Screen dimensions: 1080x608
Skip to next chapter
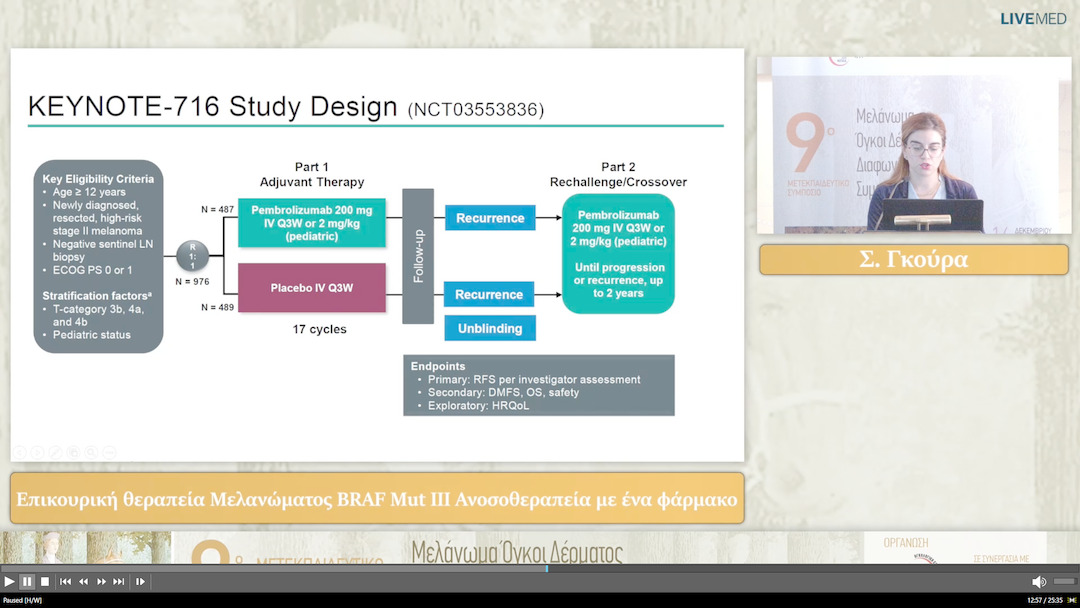pos(119,581)
